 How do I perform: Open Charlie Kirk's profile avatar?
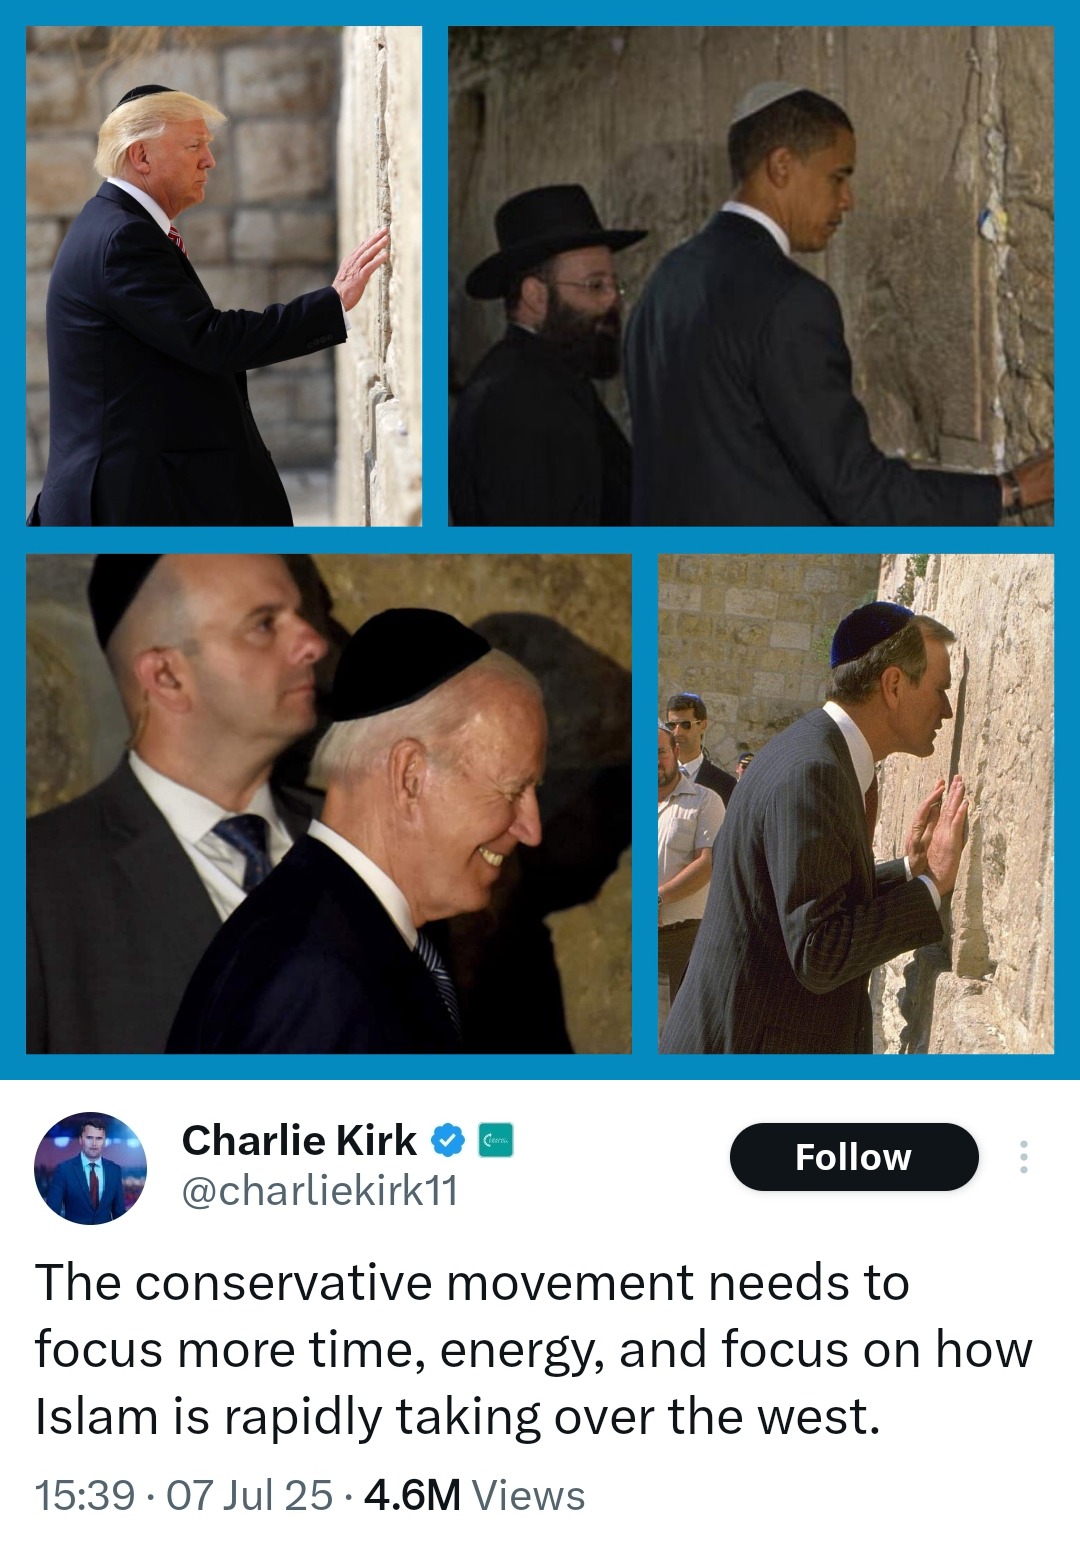[x=91, y=1167]
